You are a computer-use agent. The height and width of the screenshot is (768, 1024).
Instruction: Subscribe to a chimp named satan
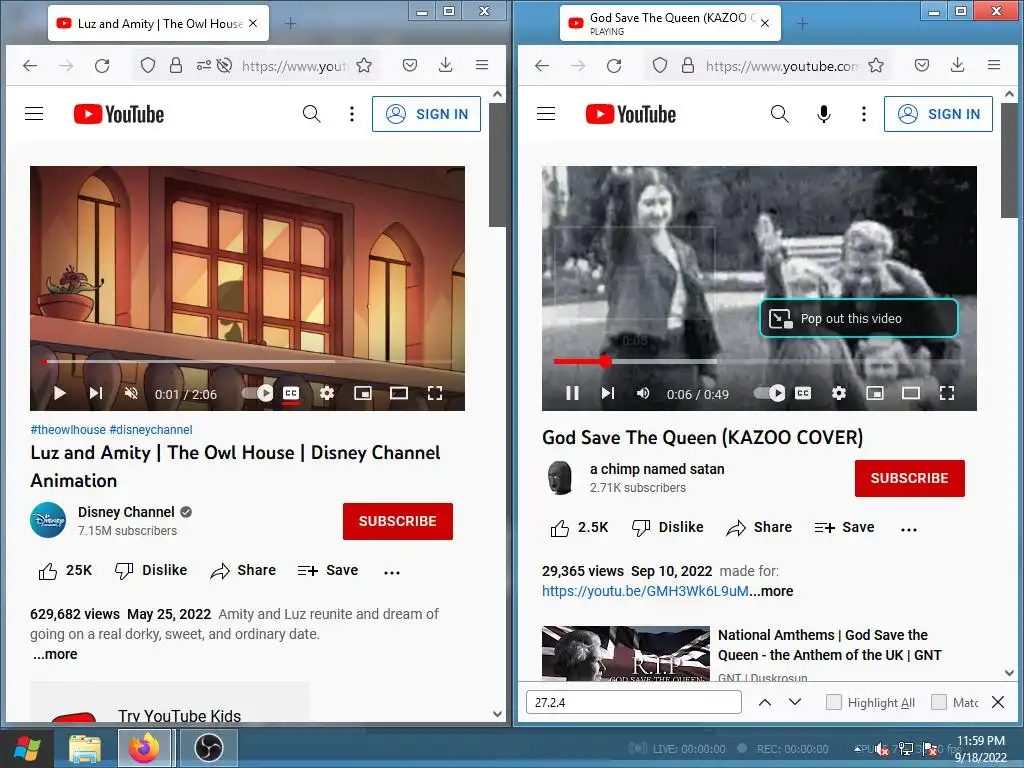910,478
